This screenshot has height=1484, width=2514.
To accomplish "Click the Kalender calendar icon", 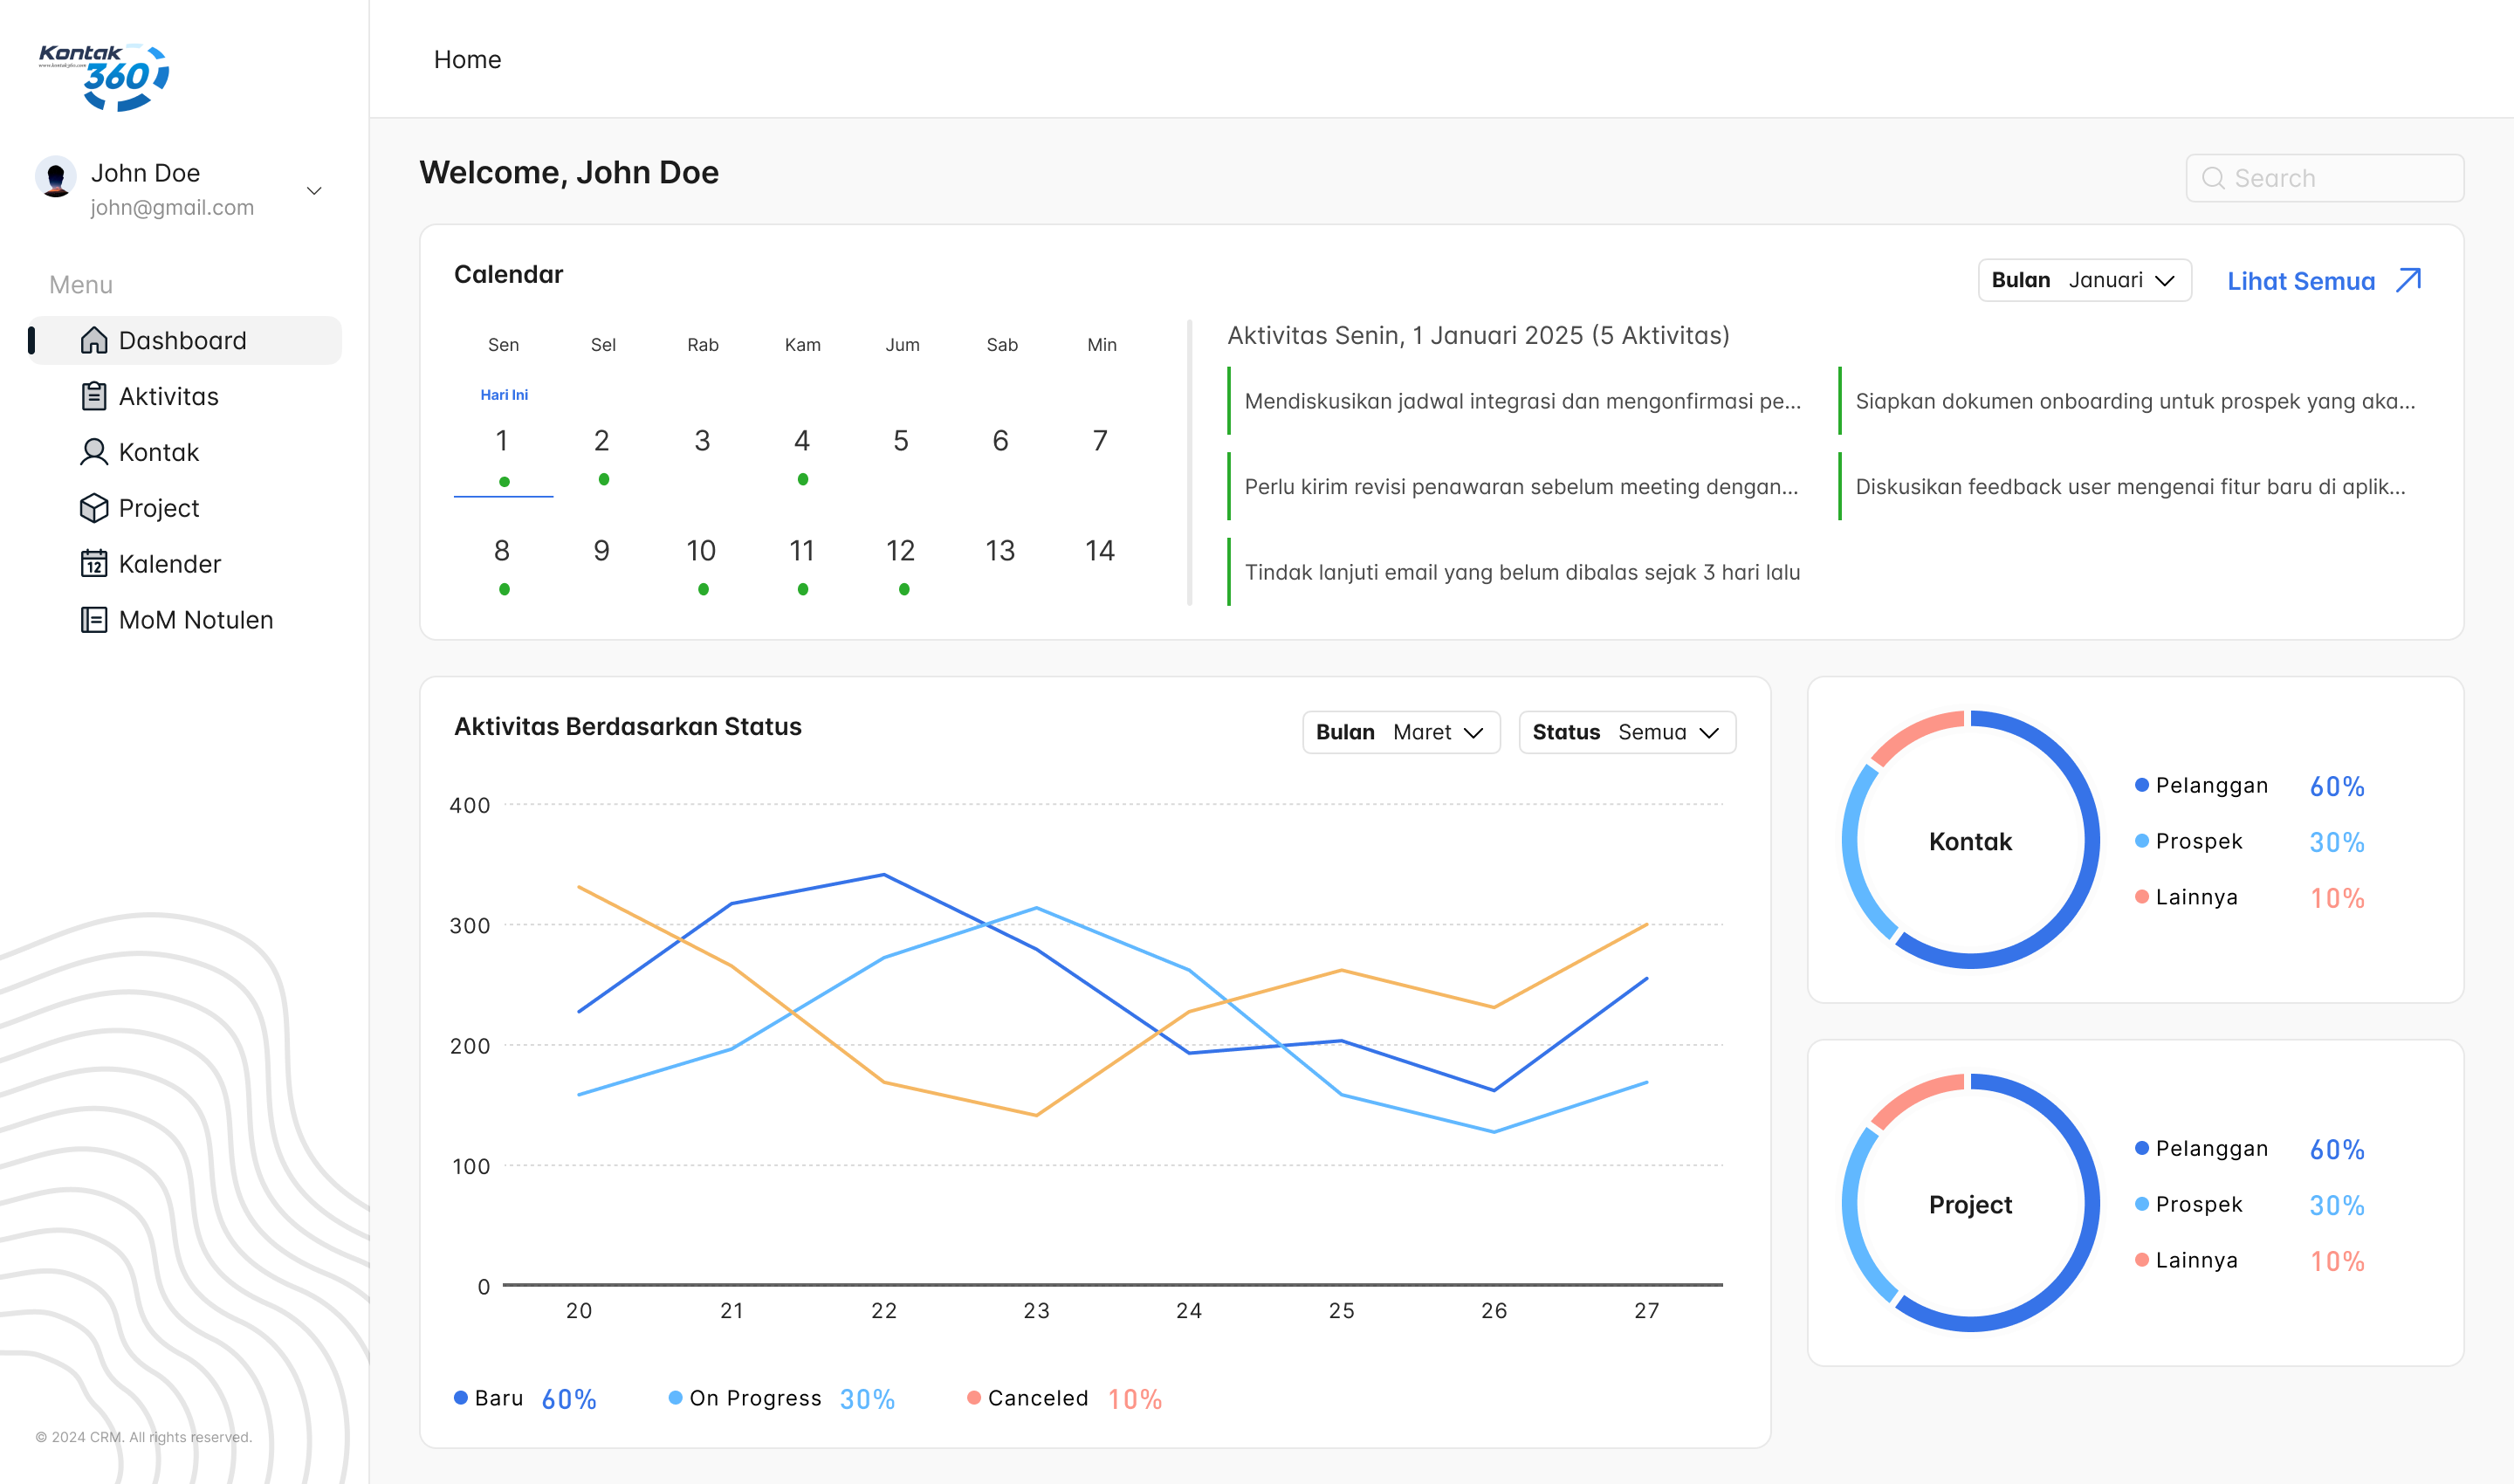I will coord(94,564).
